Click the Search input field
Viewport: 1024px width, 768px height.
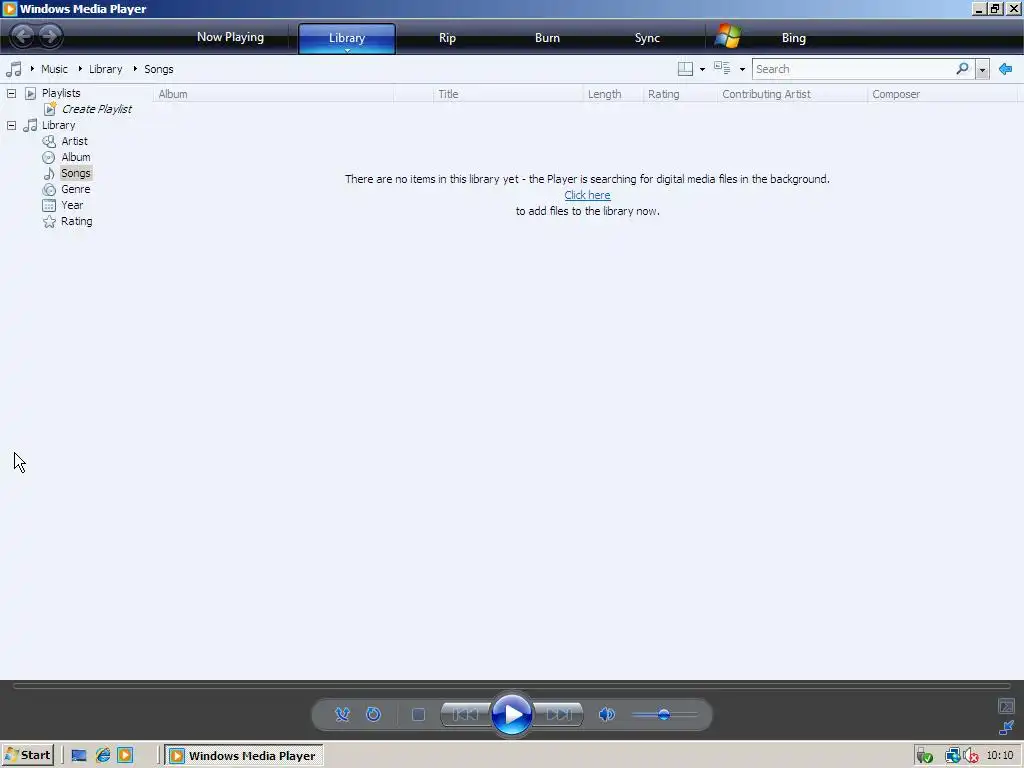pos(854,69)
